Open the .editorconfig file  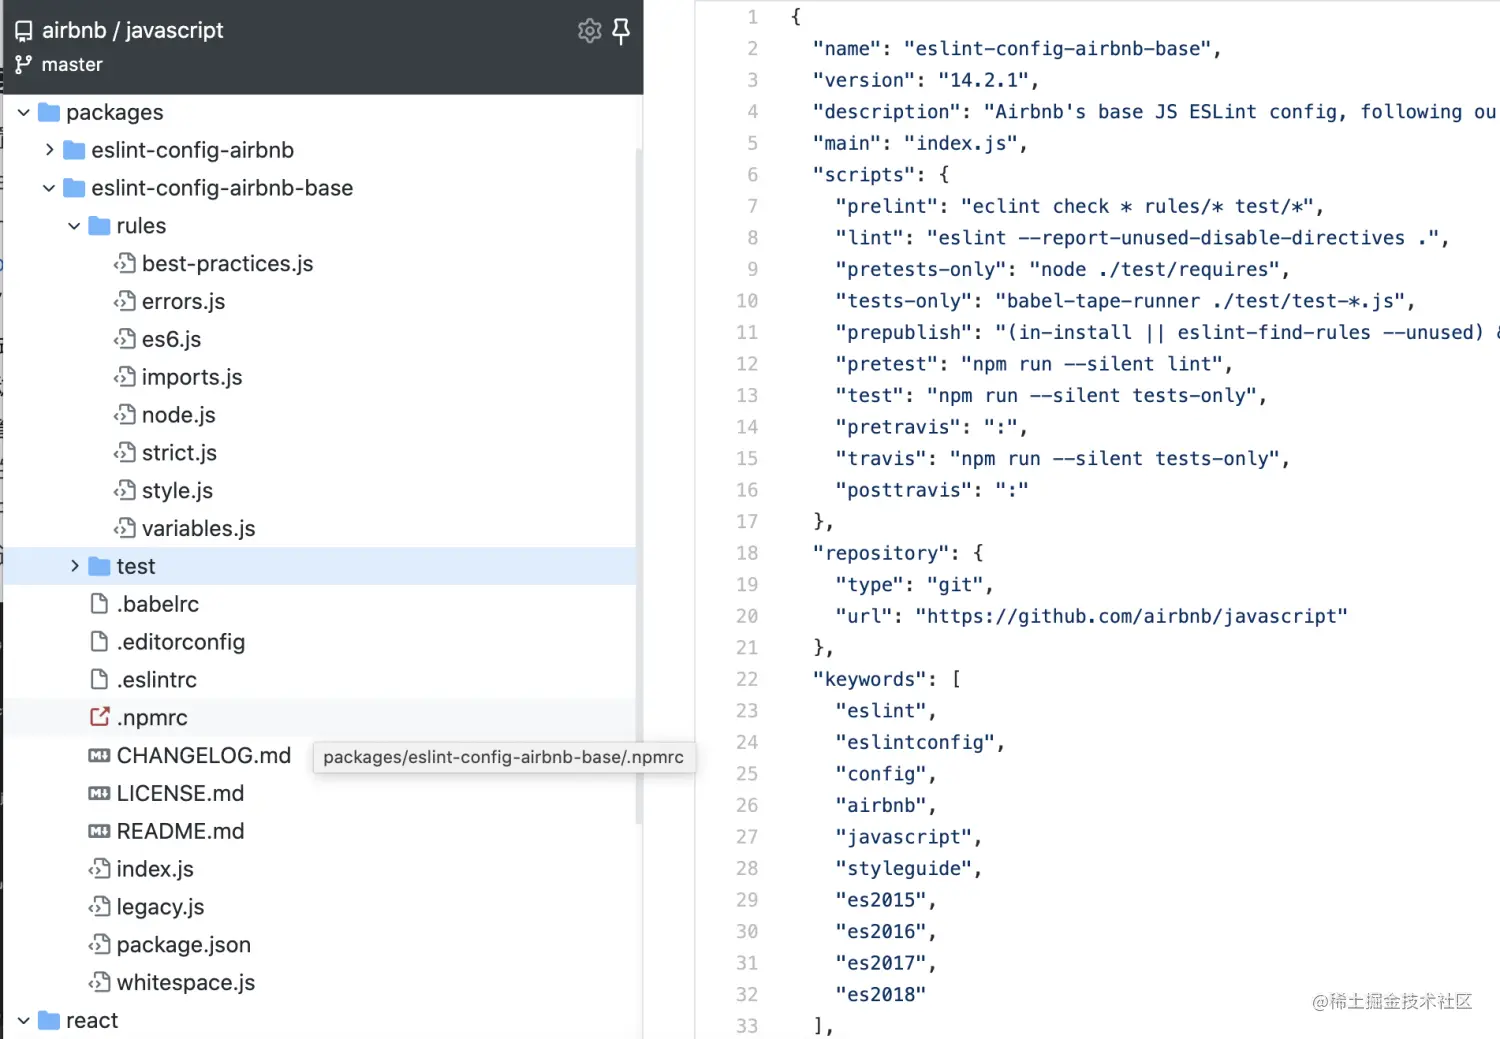point(180,642)
